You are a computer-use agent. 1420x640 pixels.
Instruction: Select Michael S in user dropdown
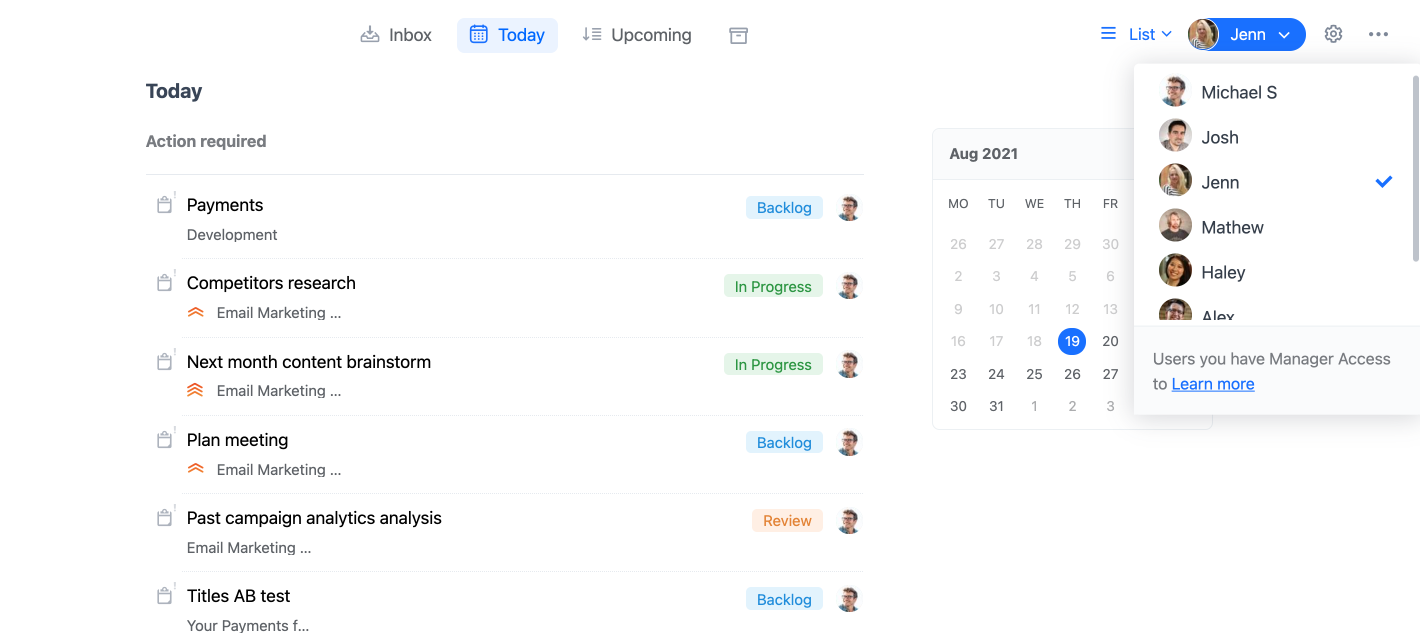coord(1238,92)
